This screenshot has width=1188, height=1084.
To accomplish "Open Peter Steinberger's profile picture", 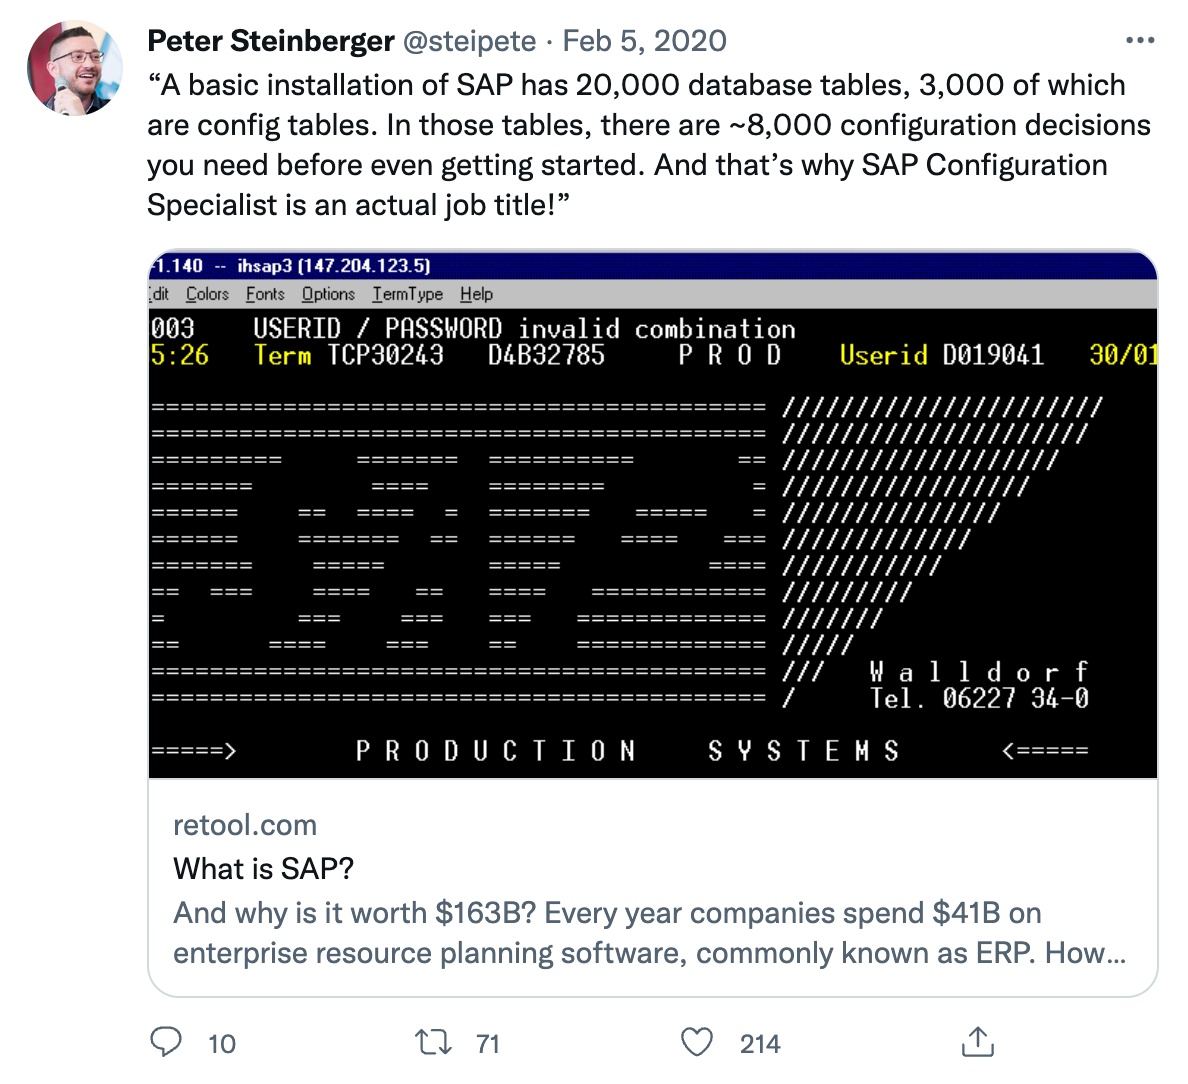I will tap(74, 67).
